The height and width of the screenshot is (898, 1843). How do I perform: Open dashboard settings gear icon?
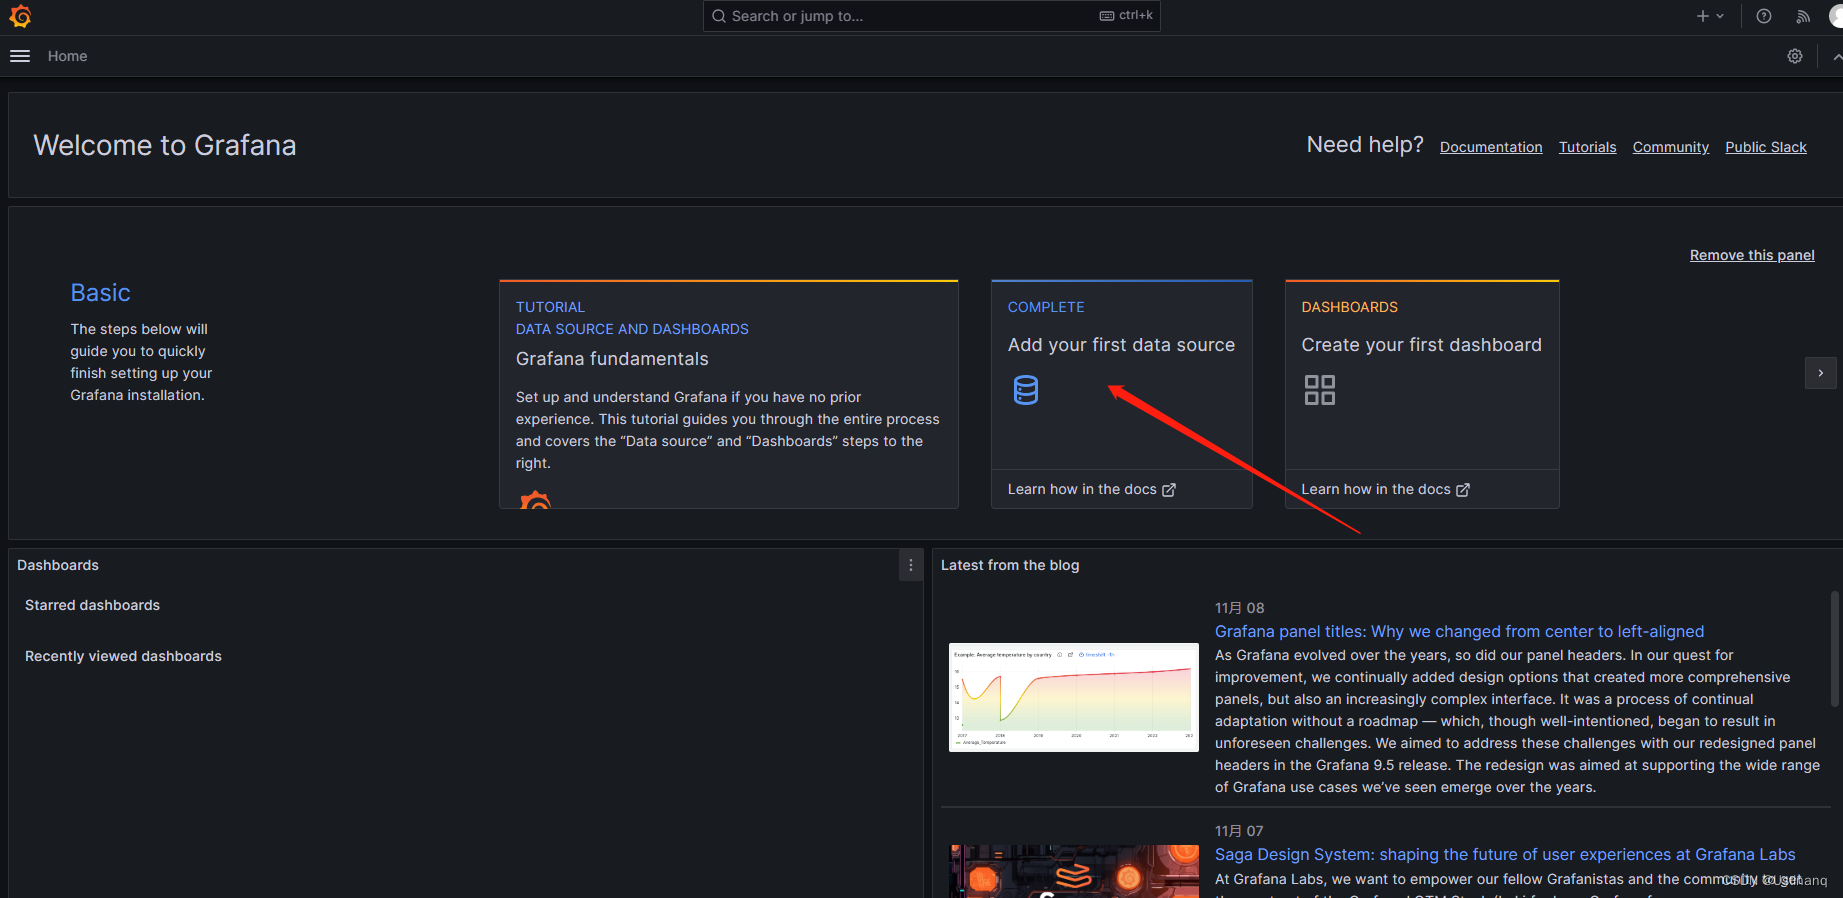pos(1795,56)
